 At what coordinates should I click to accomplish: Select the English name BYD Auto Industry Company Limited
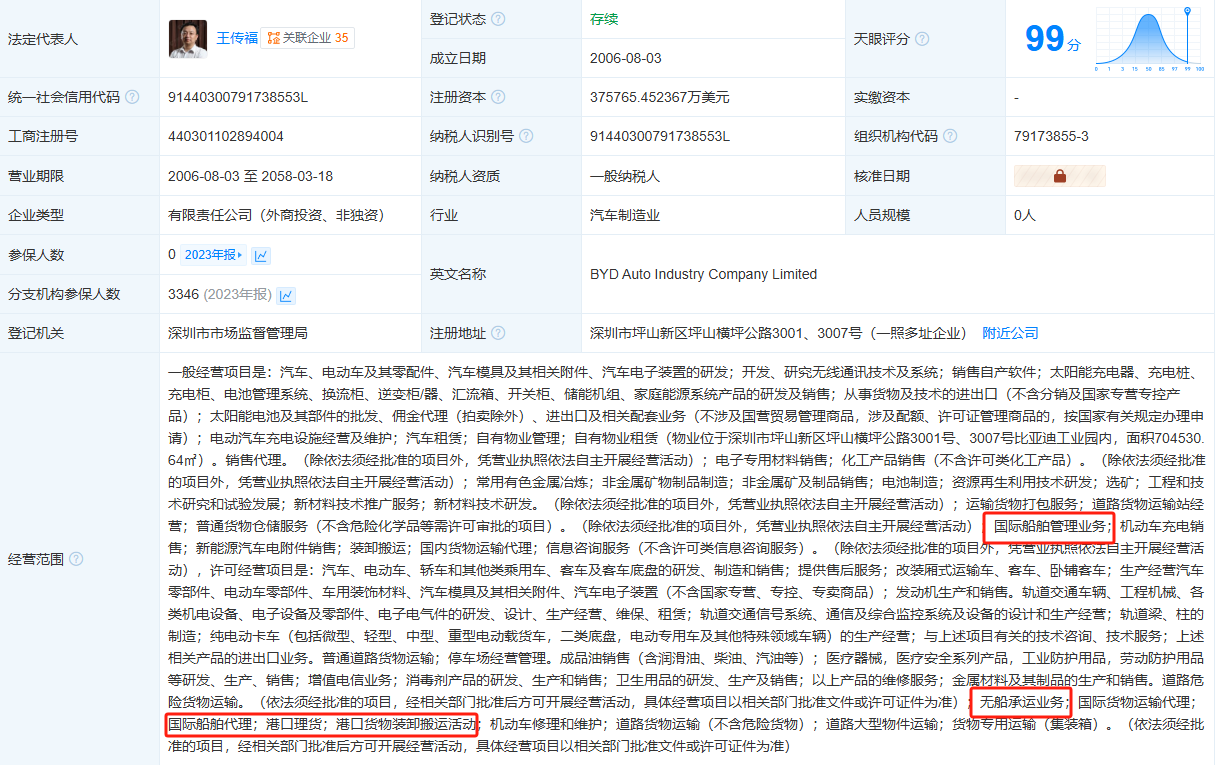tap(704, 274)
